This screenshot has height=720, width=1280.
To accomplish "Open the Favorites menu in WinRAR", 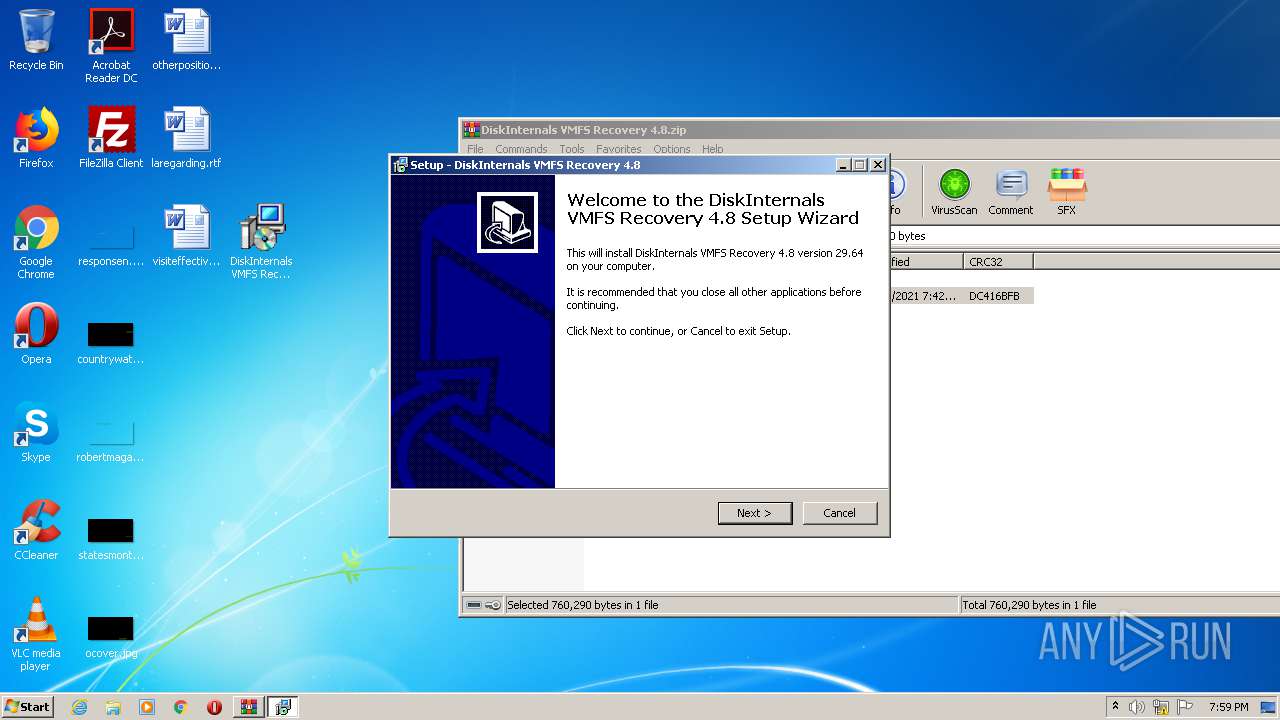I will [619, 149].
